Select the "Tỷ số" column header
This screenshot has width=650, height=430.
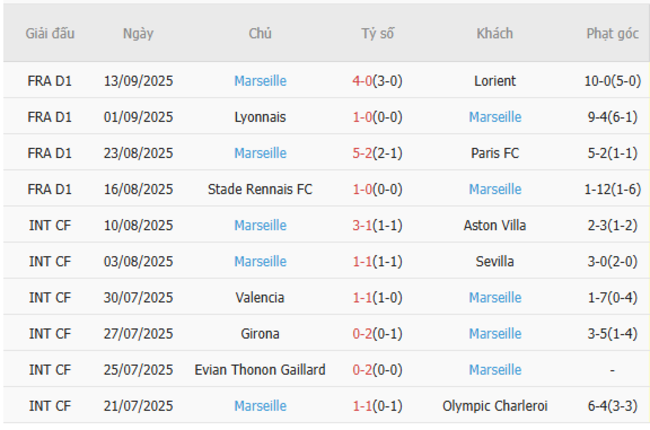378,33
